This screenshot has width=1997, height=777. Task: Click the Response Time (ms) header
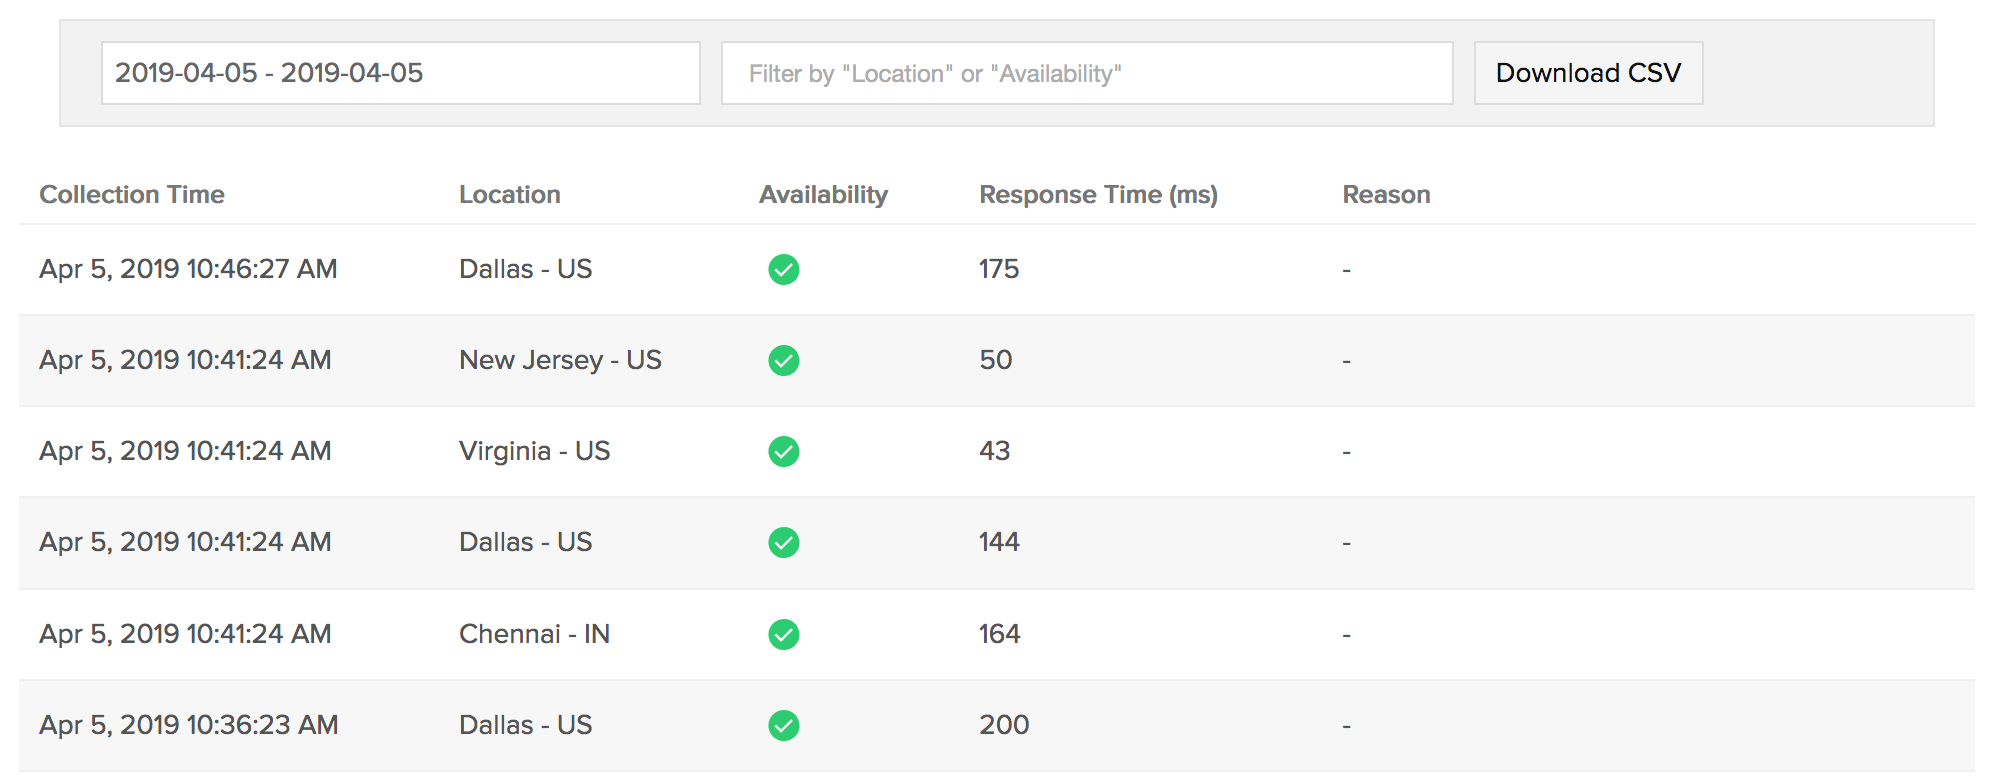pyautogui.click(x=1098, y=195)
